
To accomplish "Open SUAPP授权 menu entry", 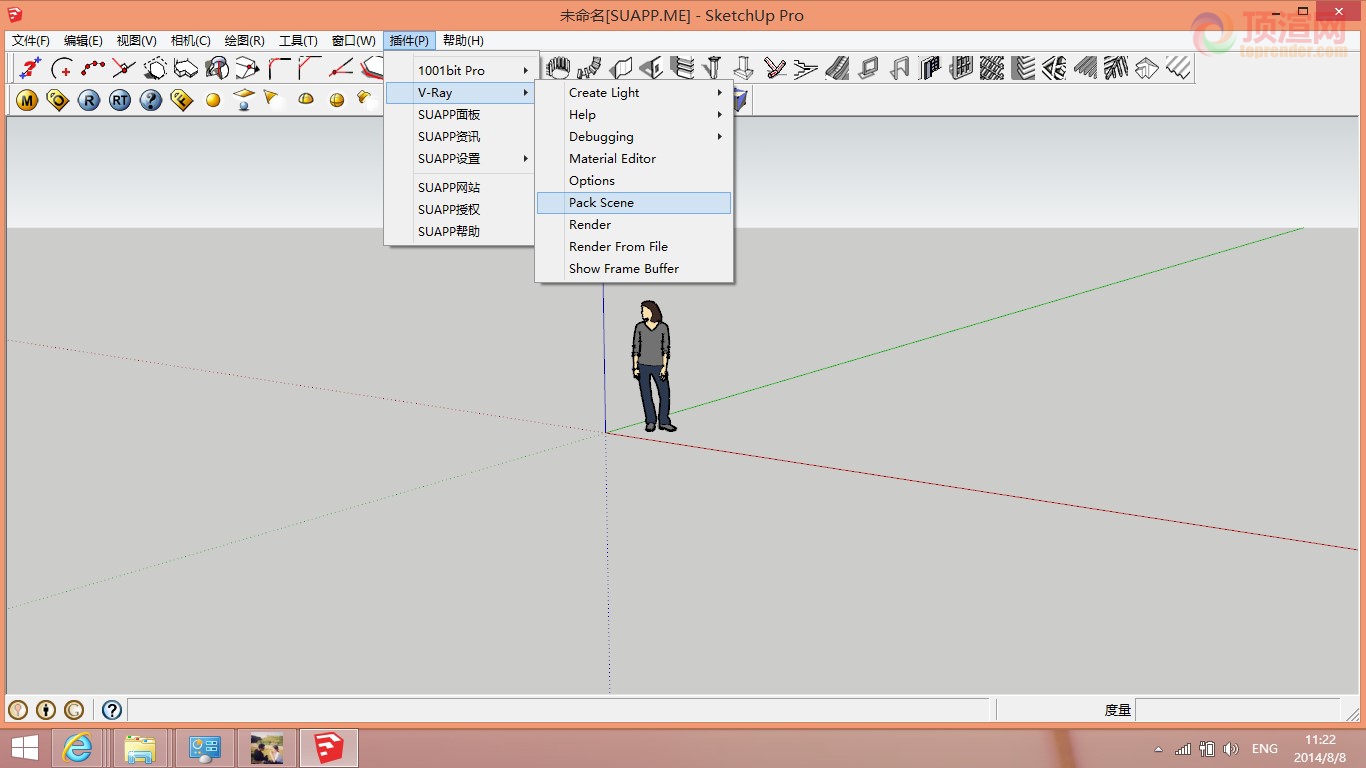I will click(460, 209).
